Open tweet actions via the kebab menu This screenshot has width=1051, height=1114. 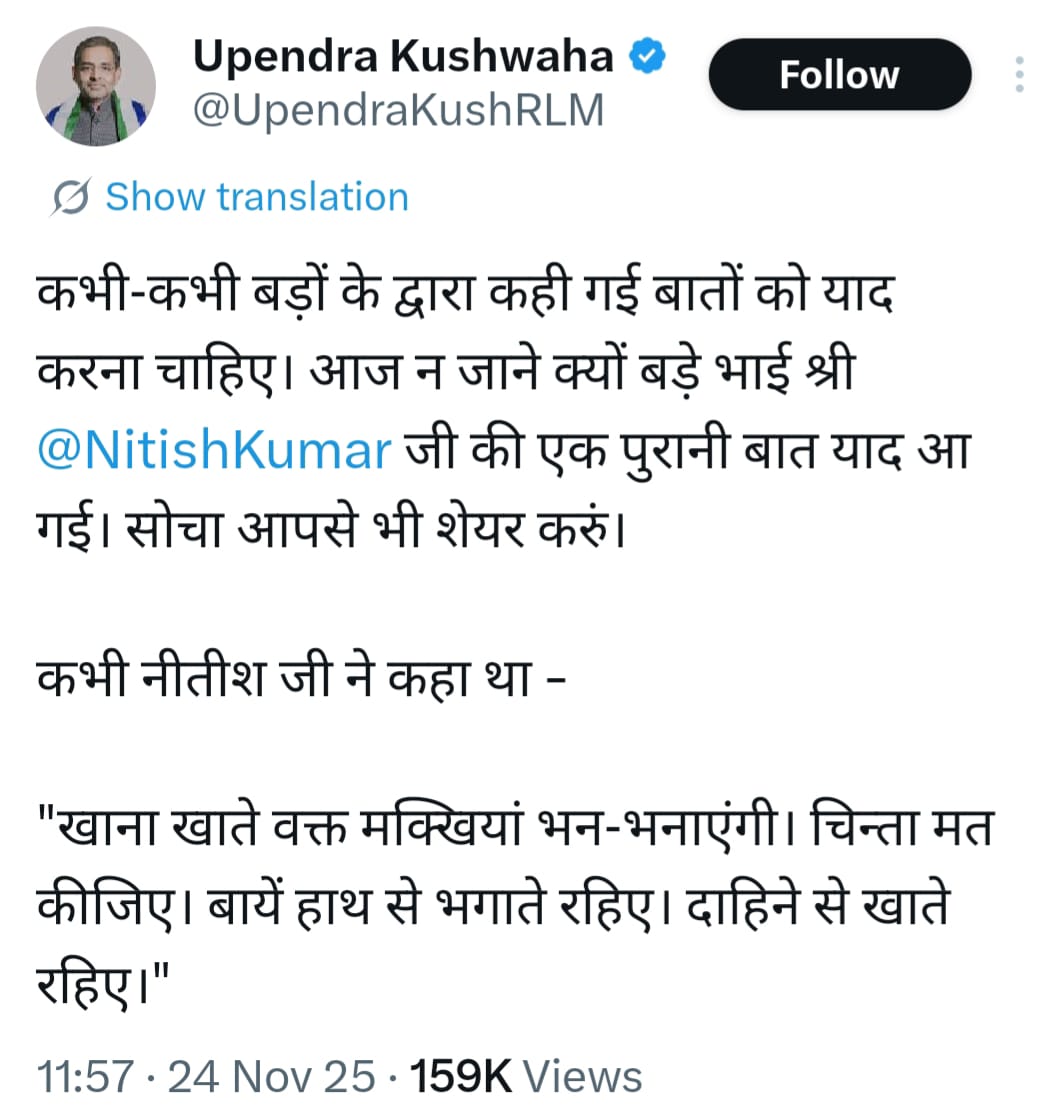tap(1020, 73)
